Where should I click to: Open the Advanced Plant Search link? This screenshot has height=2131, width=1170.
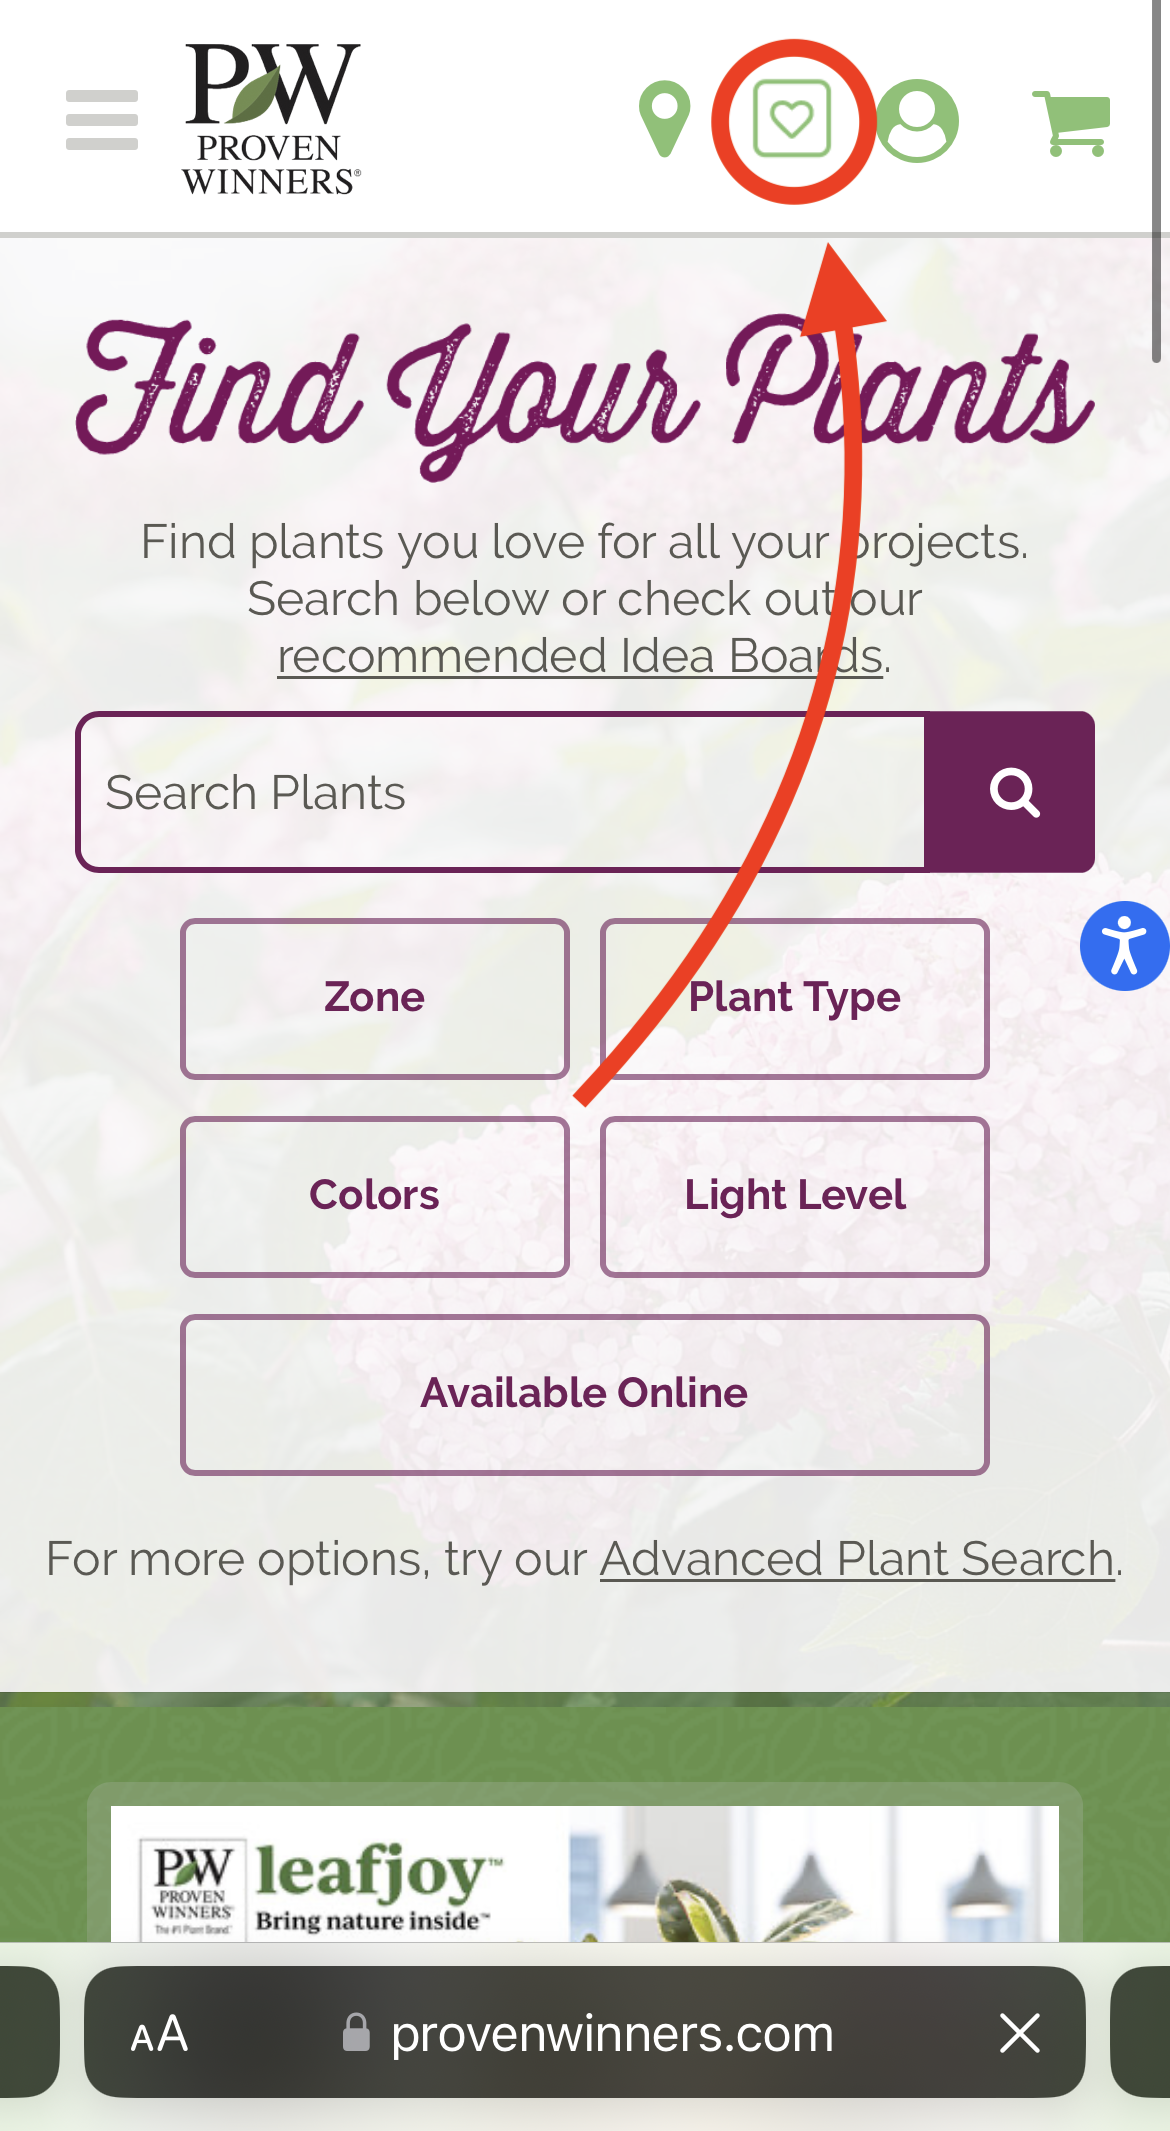click(x=857, y=1559)
